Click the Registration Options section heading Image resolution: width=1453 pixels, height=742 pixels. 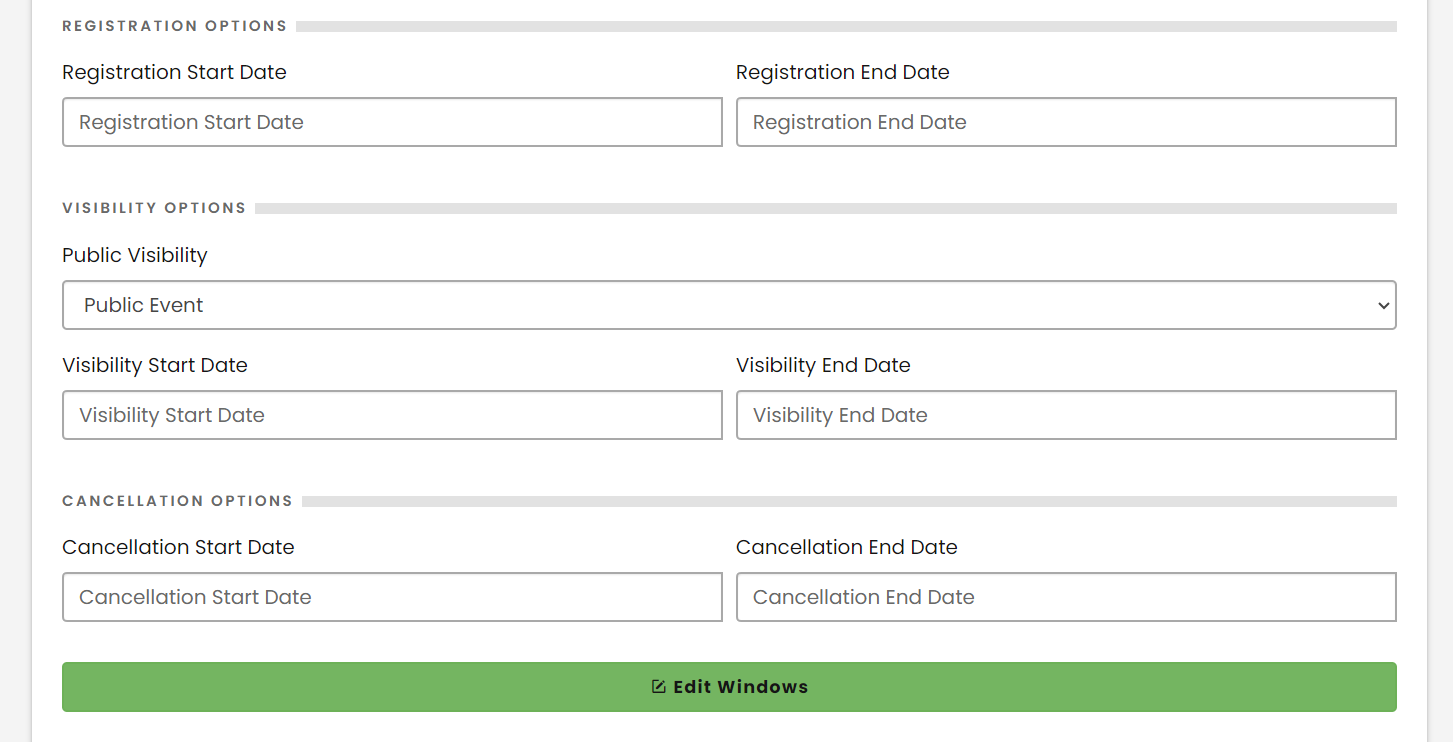click(174, 26)
